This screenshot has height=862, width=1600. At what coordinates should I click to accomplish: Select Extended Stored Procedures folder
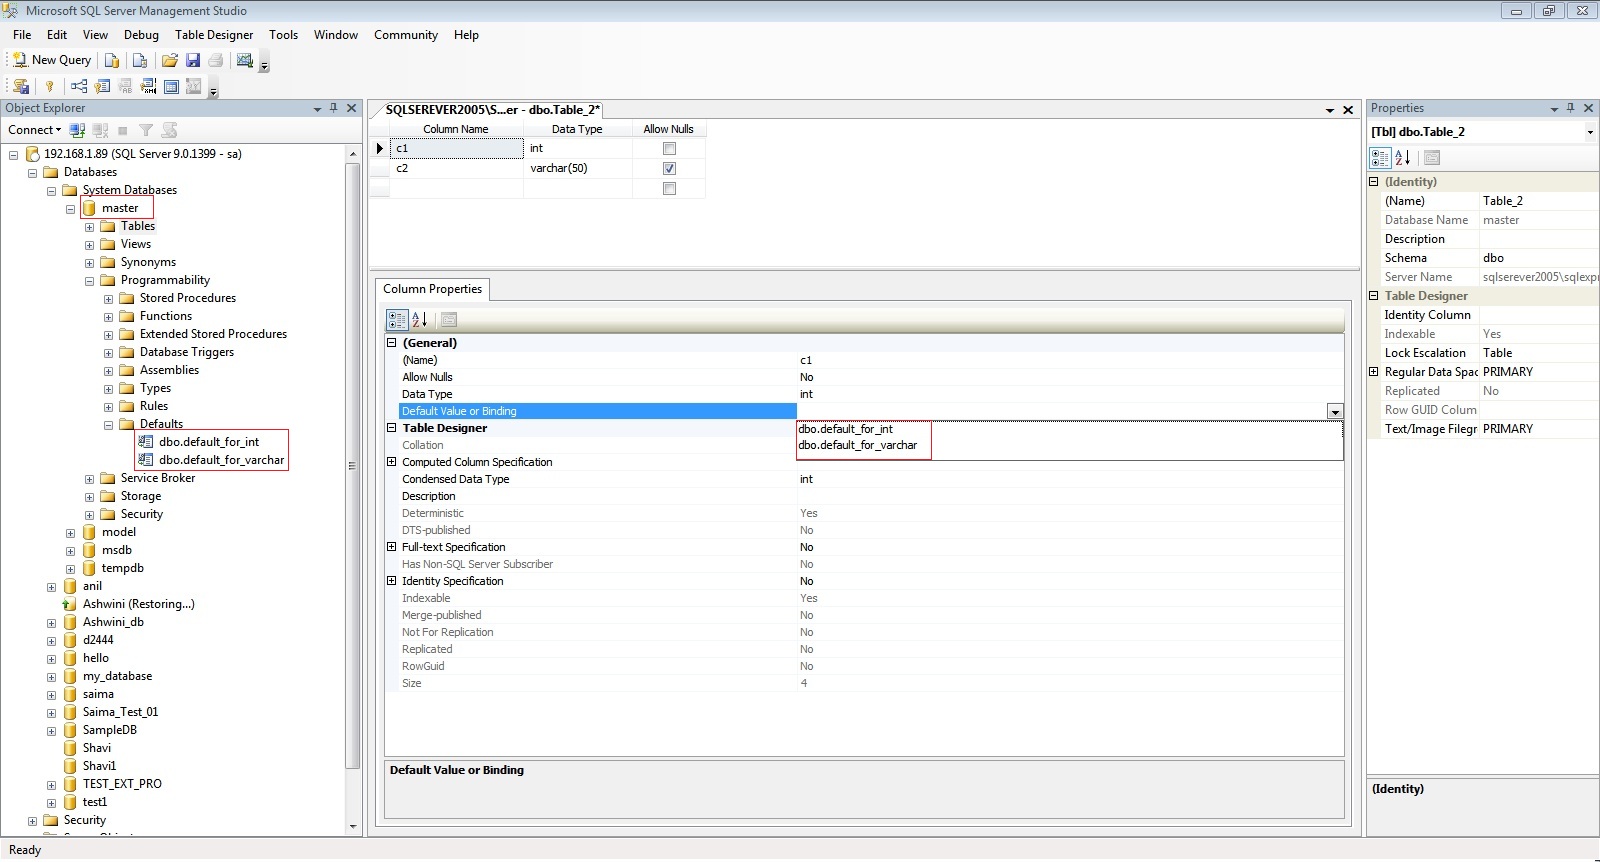pos(213,334)
